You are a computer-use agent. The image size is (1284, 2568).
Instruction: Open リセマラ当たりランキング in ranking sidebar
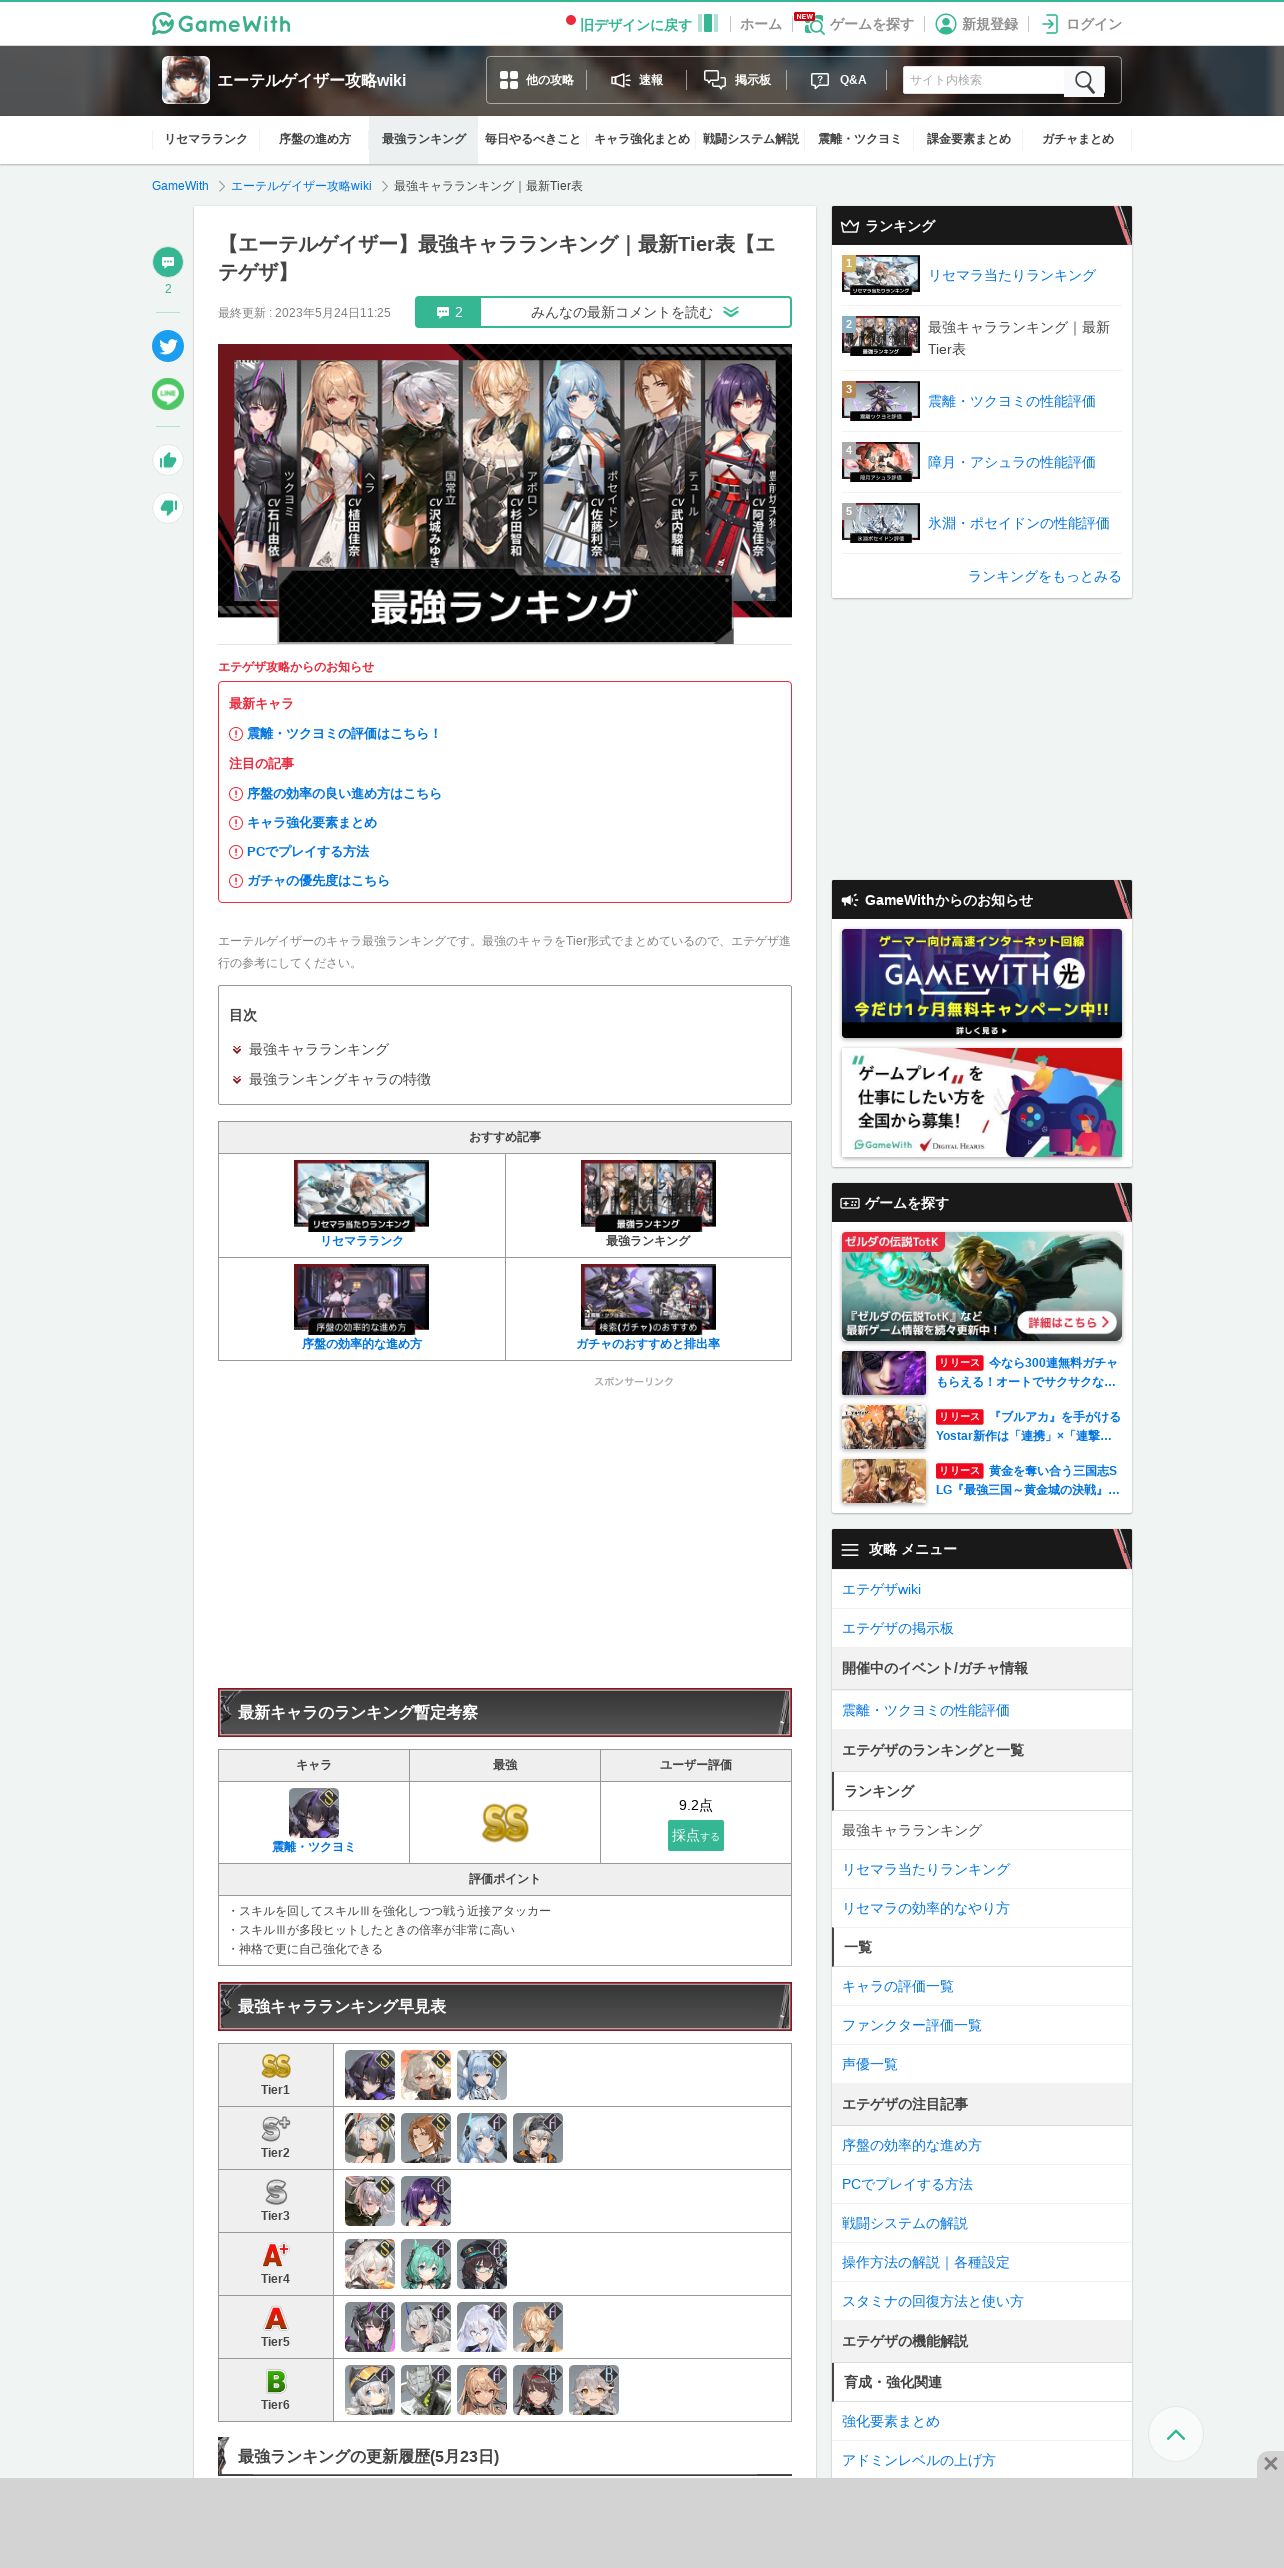click(1011, 275)
